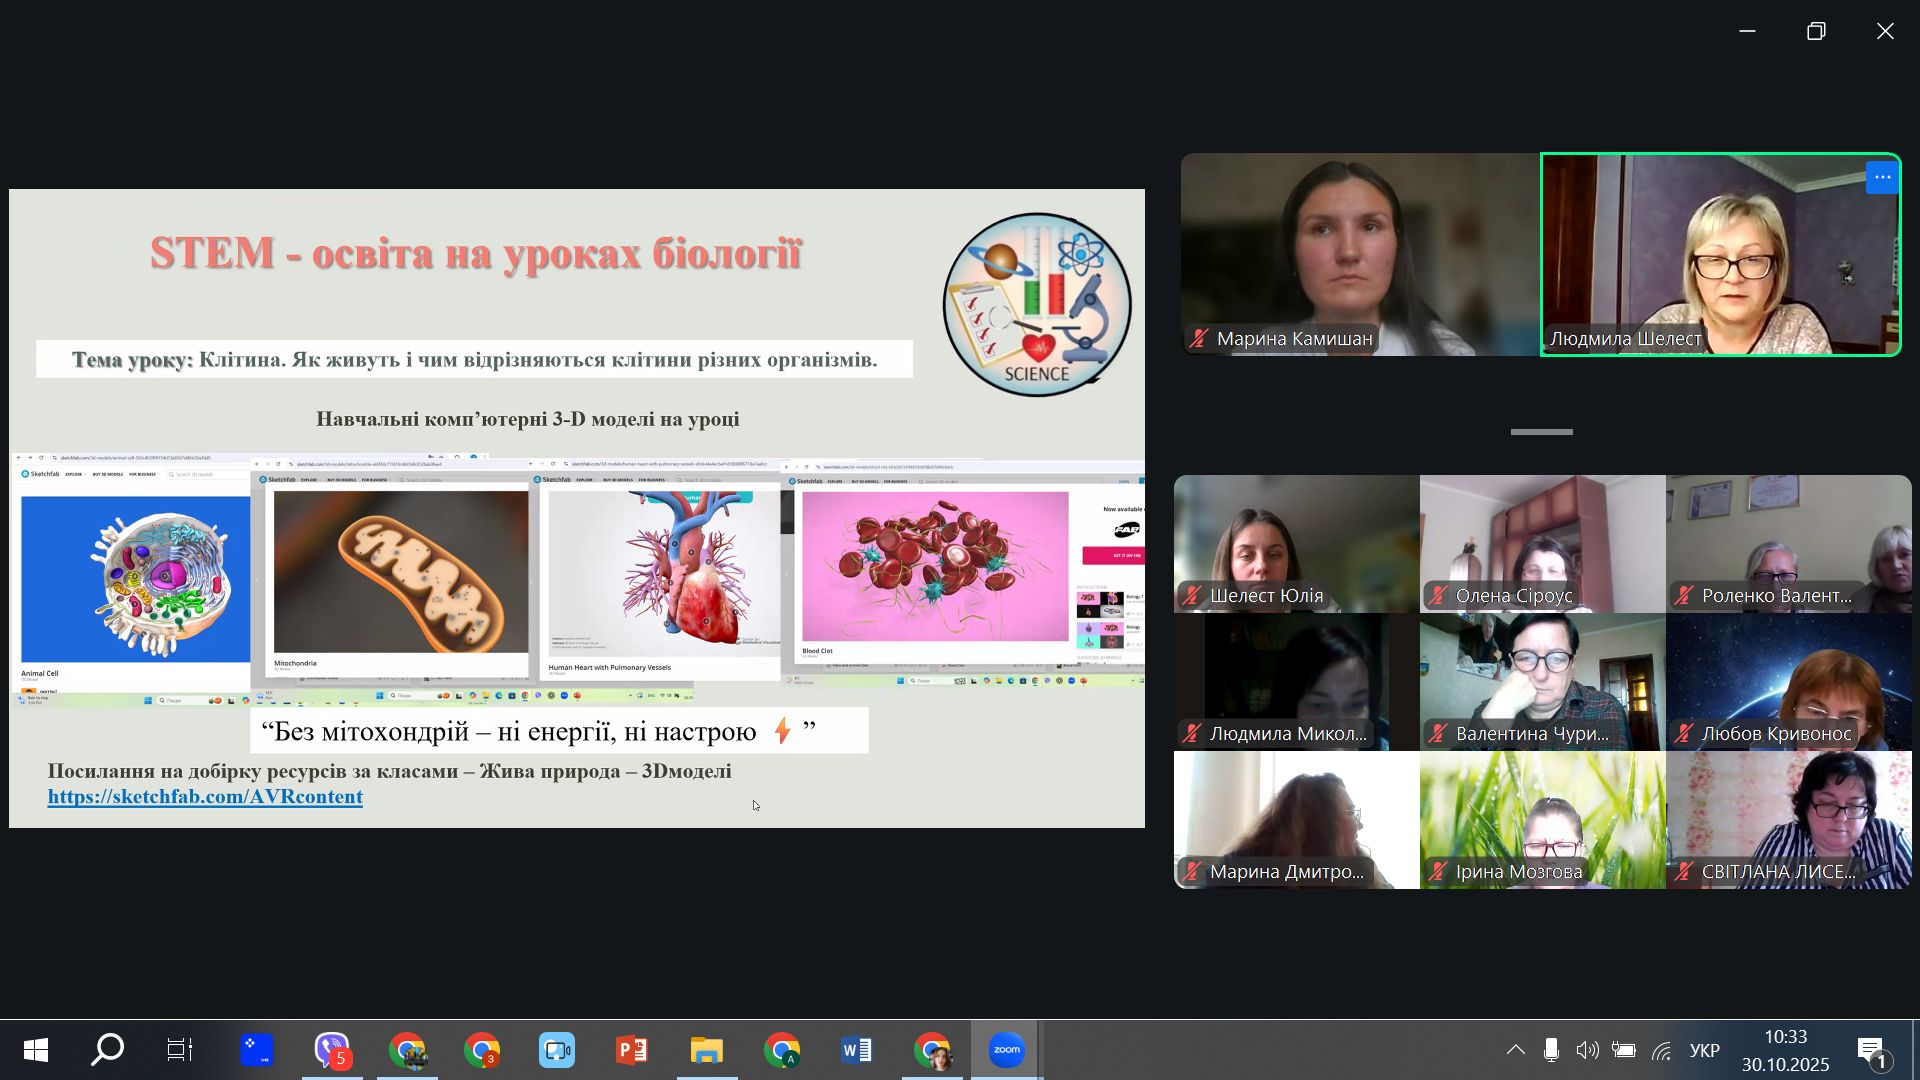Switch to the Word application in taskbar
Image resolution: width=1920 pixels, height=1080 pixels.
coord(856,1050)
